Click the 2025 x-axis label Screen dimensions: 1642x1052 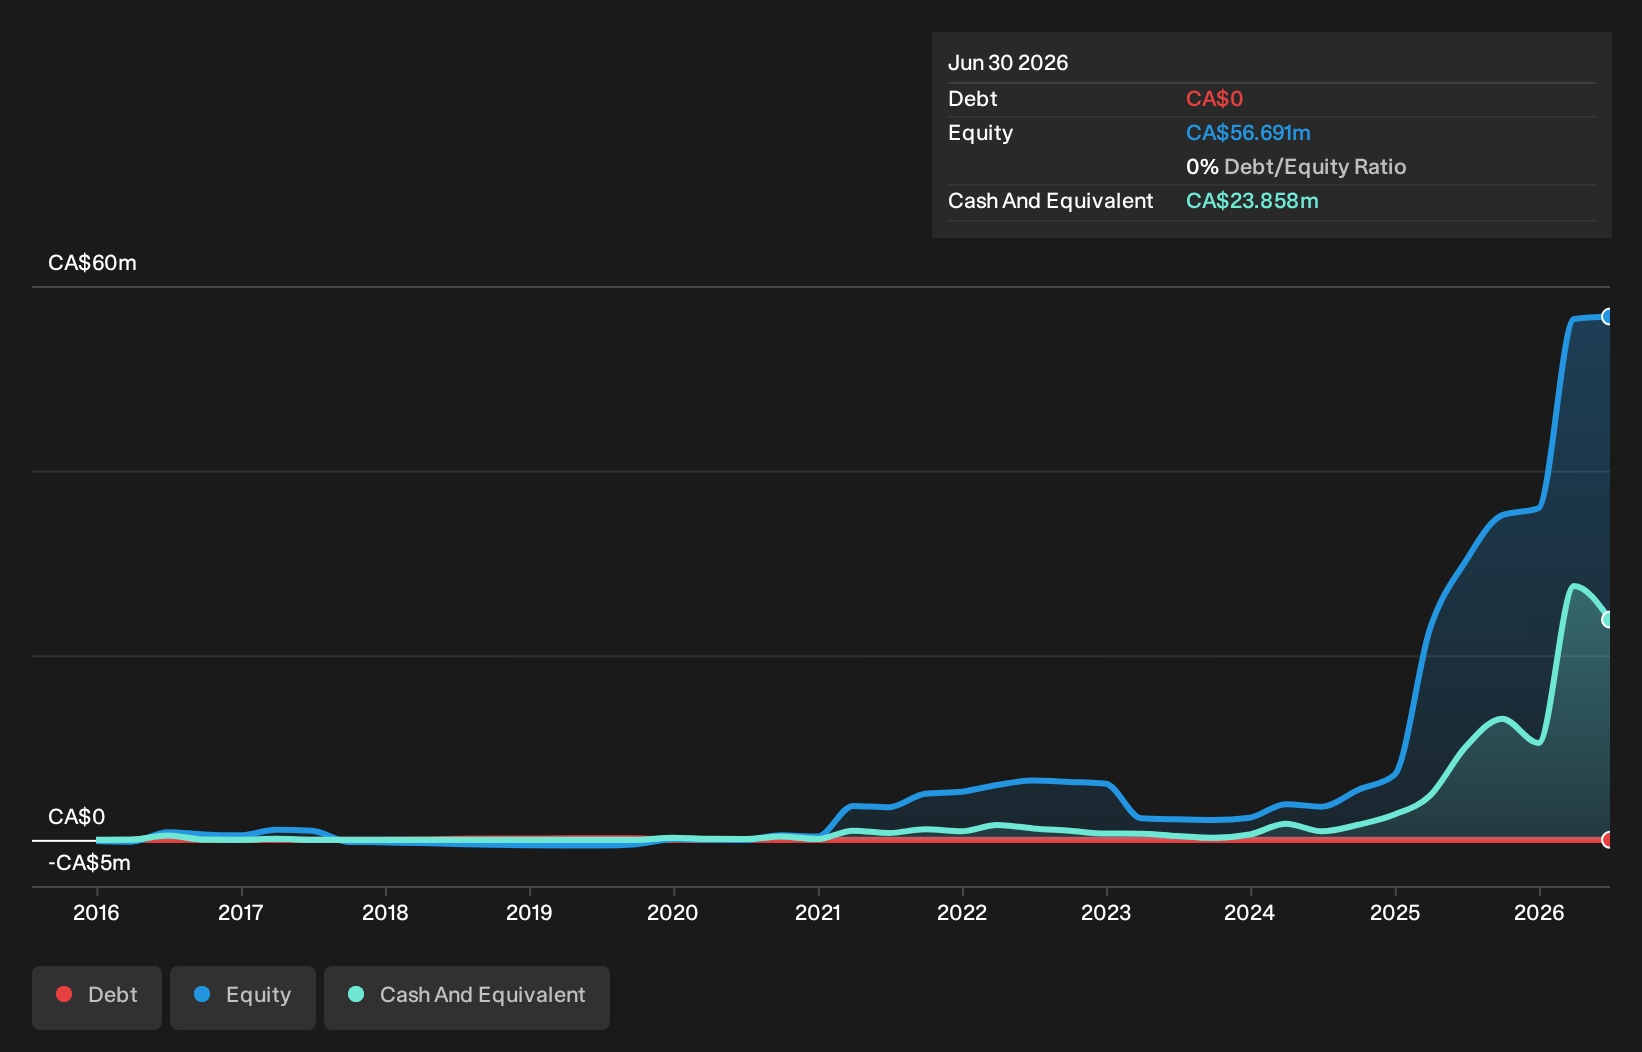pyautogui.click(x=1395, y=913)
